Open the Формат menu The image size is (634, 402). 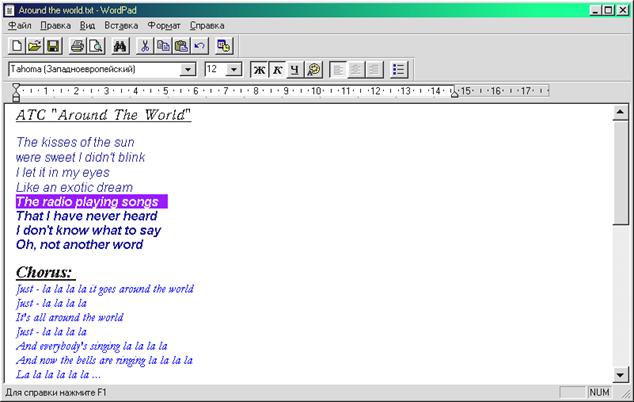(x=164, y=25)
